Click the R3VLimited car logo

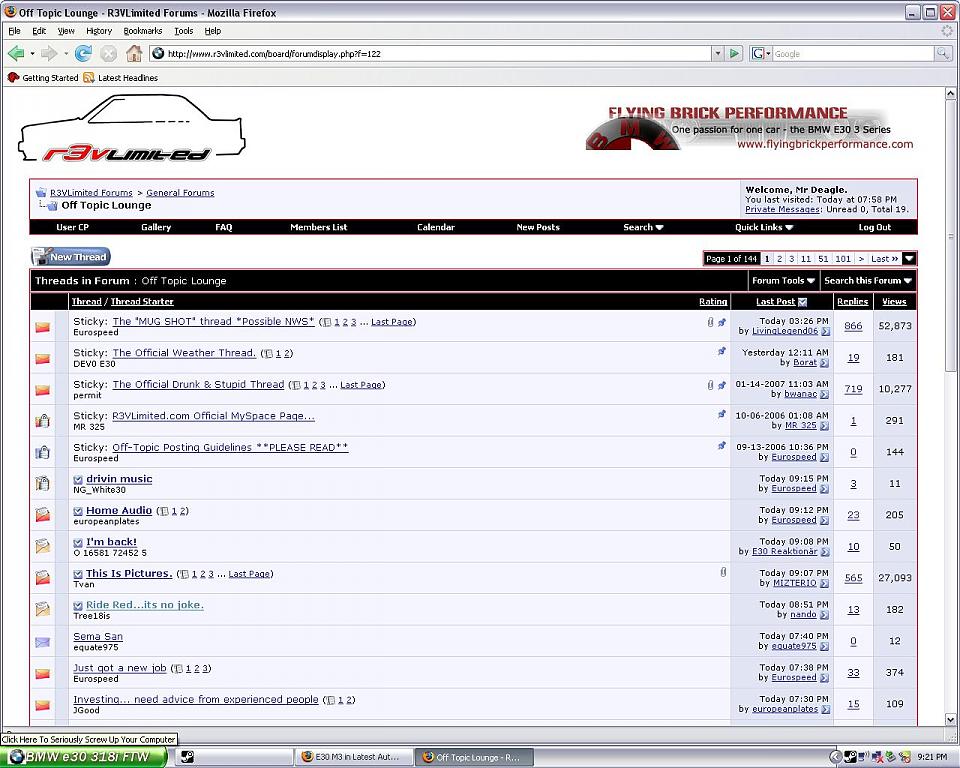coord(130,130)
